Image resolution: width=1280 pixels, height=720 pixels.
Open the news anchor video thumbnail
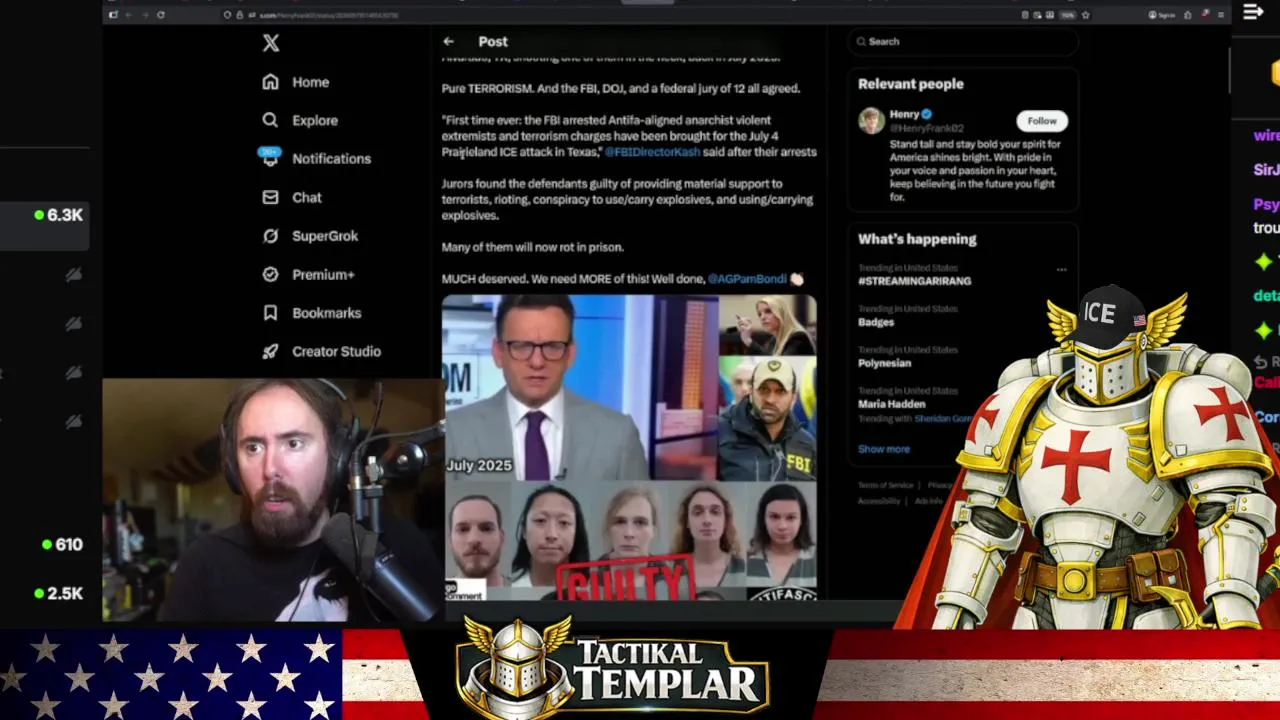click(x=580, y=388)
